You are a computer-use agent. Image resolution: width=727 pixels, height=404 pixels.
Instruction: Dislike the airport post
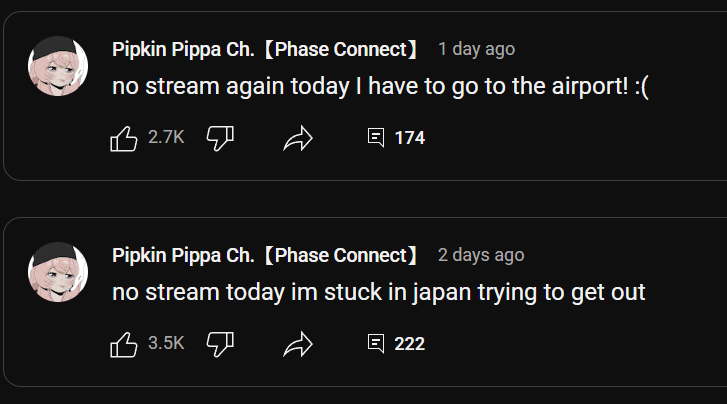point(219,138)
